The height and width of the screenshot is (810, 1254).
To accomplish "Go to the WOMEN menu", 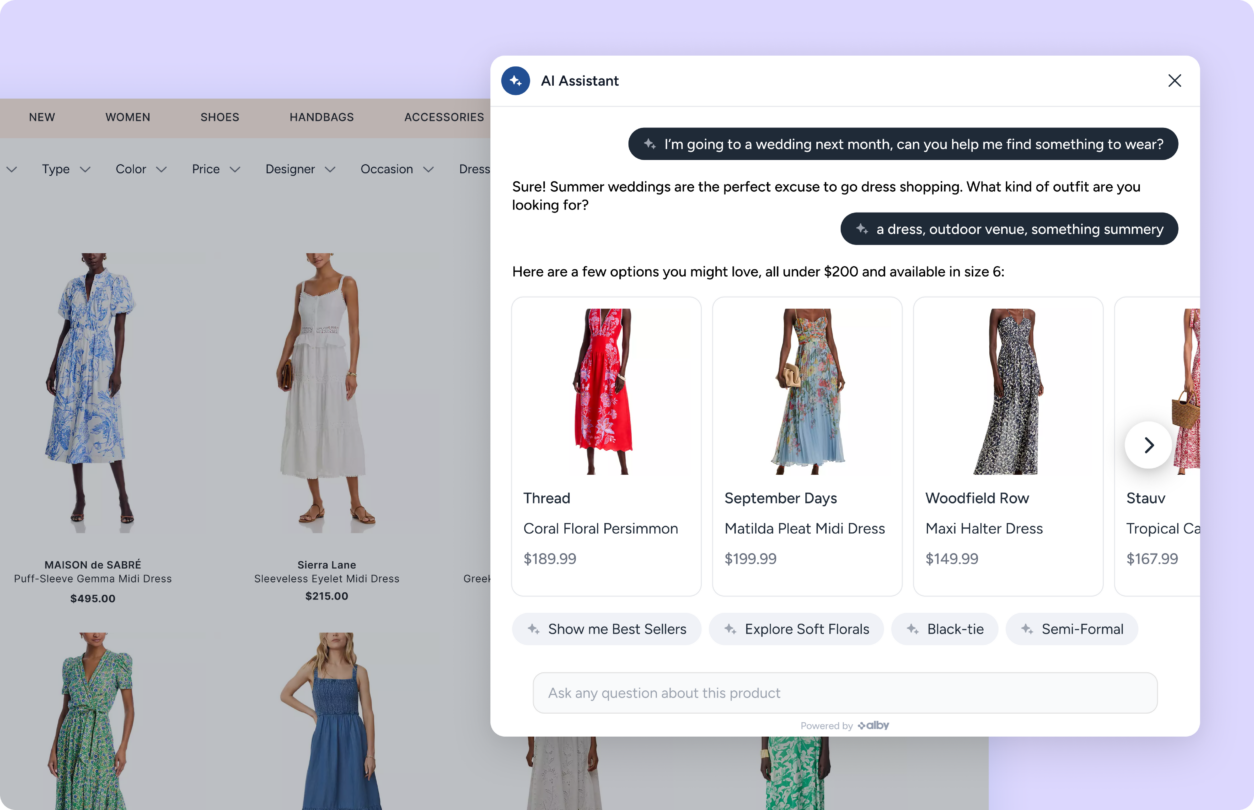I will coord(128,117).
